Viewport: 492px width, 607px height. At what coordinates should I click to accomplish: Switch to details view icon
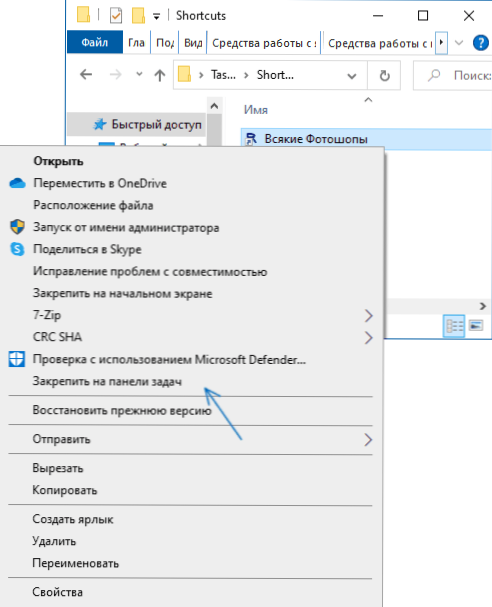coord(454,326)
